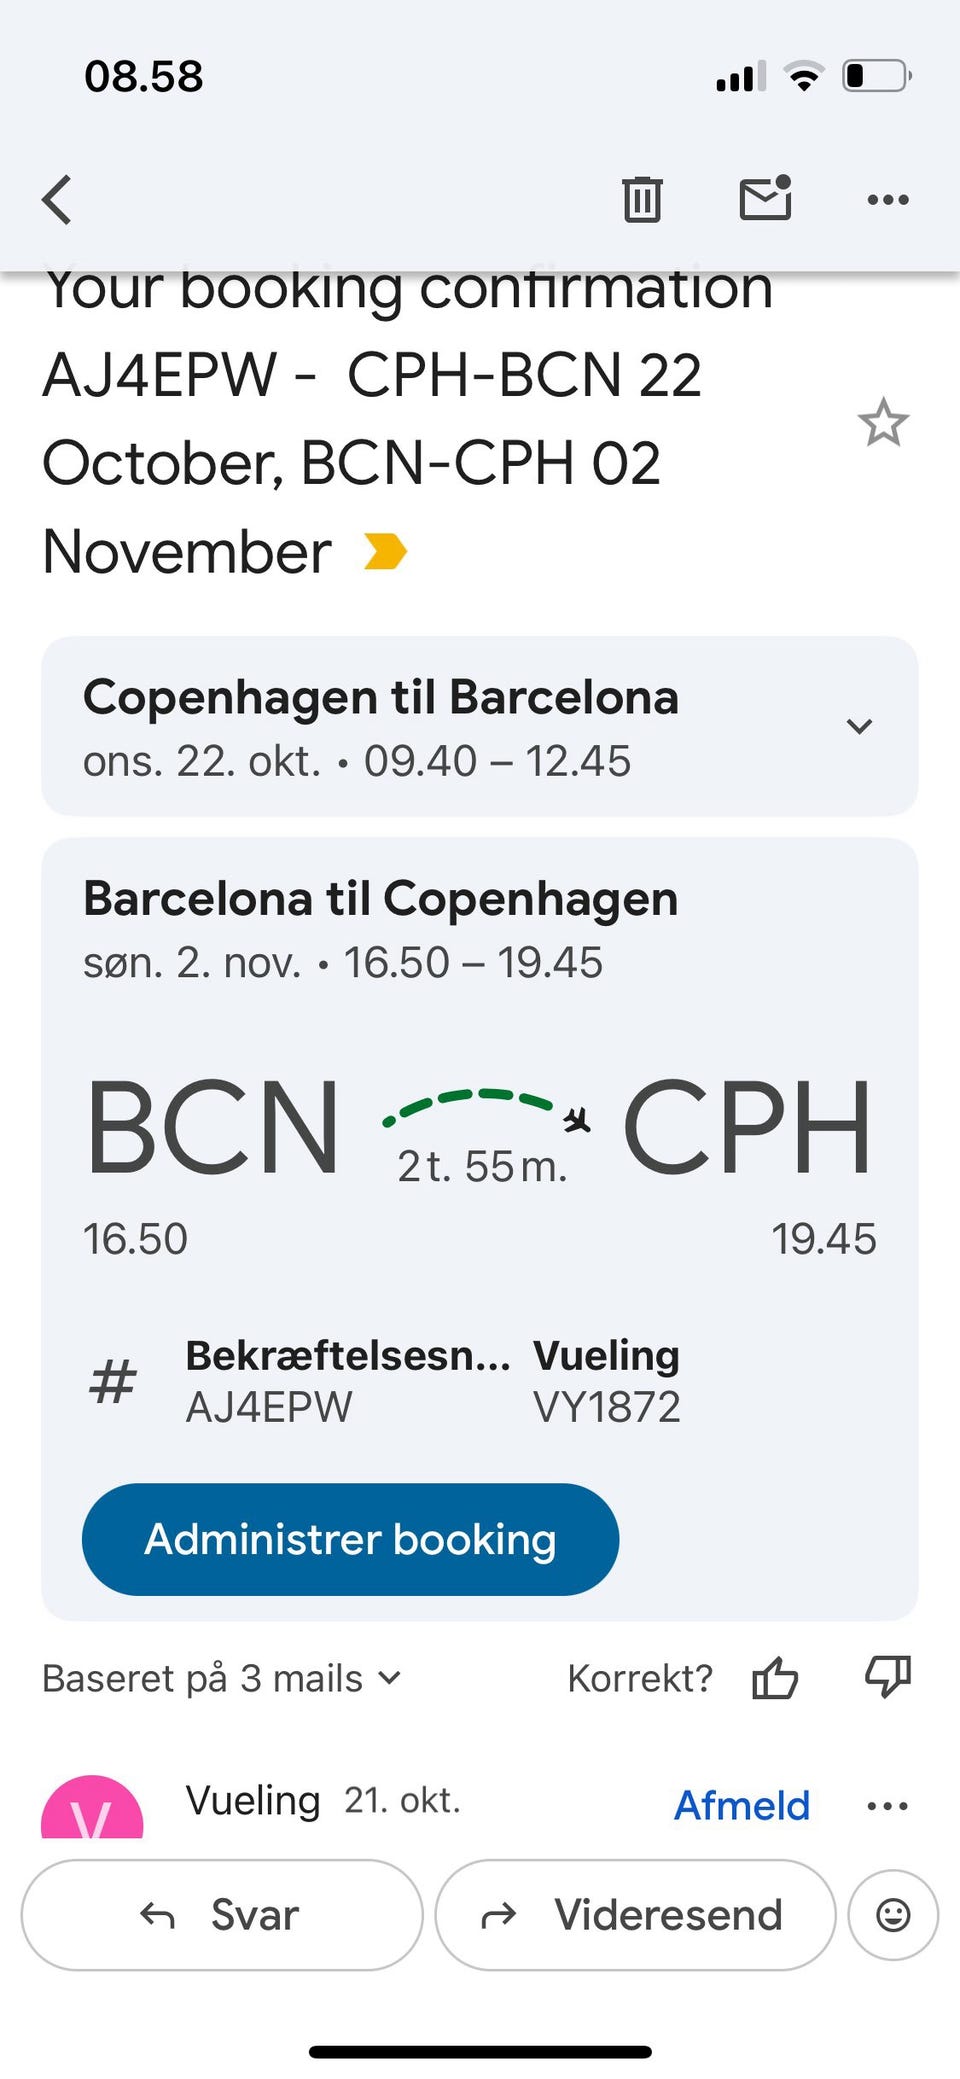The height and width of the screenshot is (2079, 960).
Task: Open top toolbar more options menu
Action: pos(888,200)
